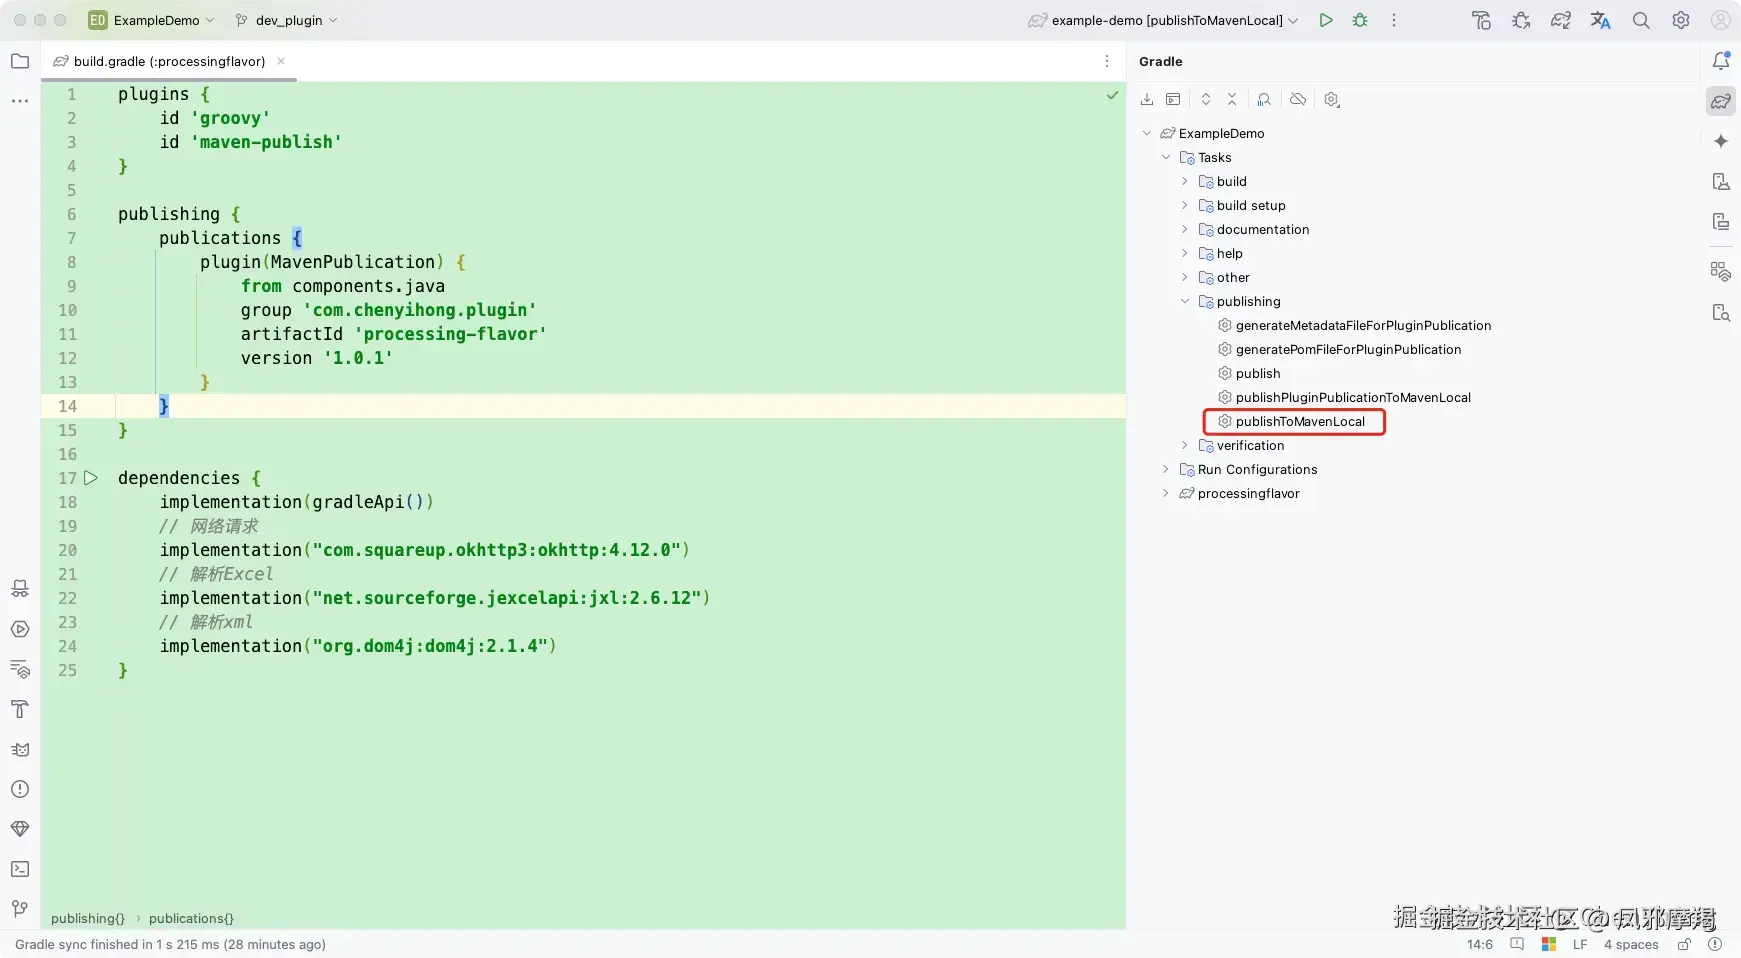Open the vertical three-dot more actions menu in the top bar
The image size is (1741, 958).
(x=1394, y=20)
